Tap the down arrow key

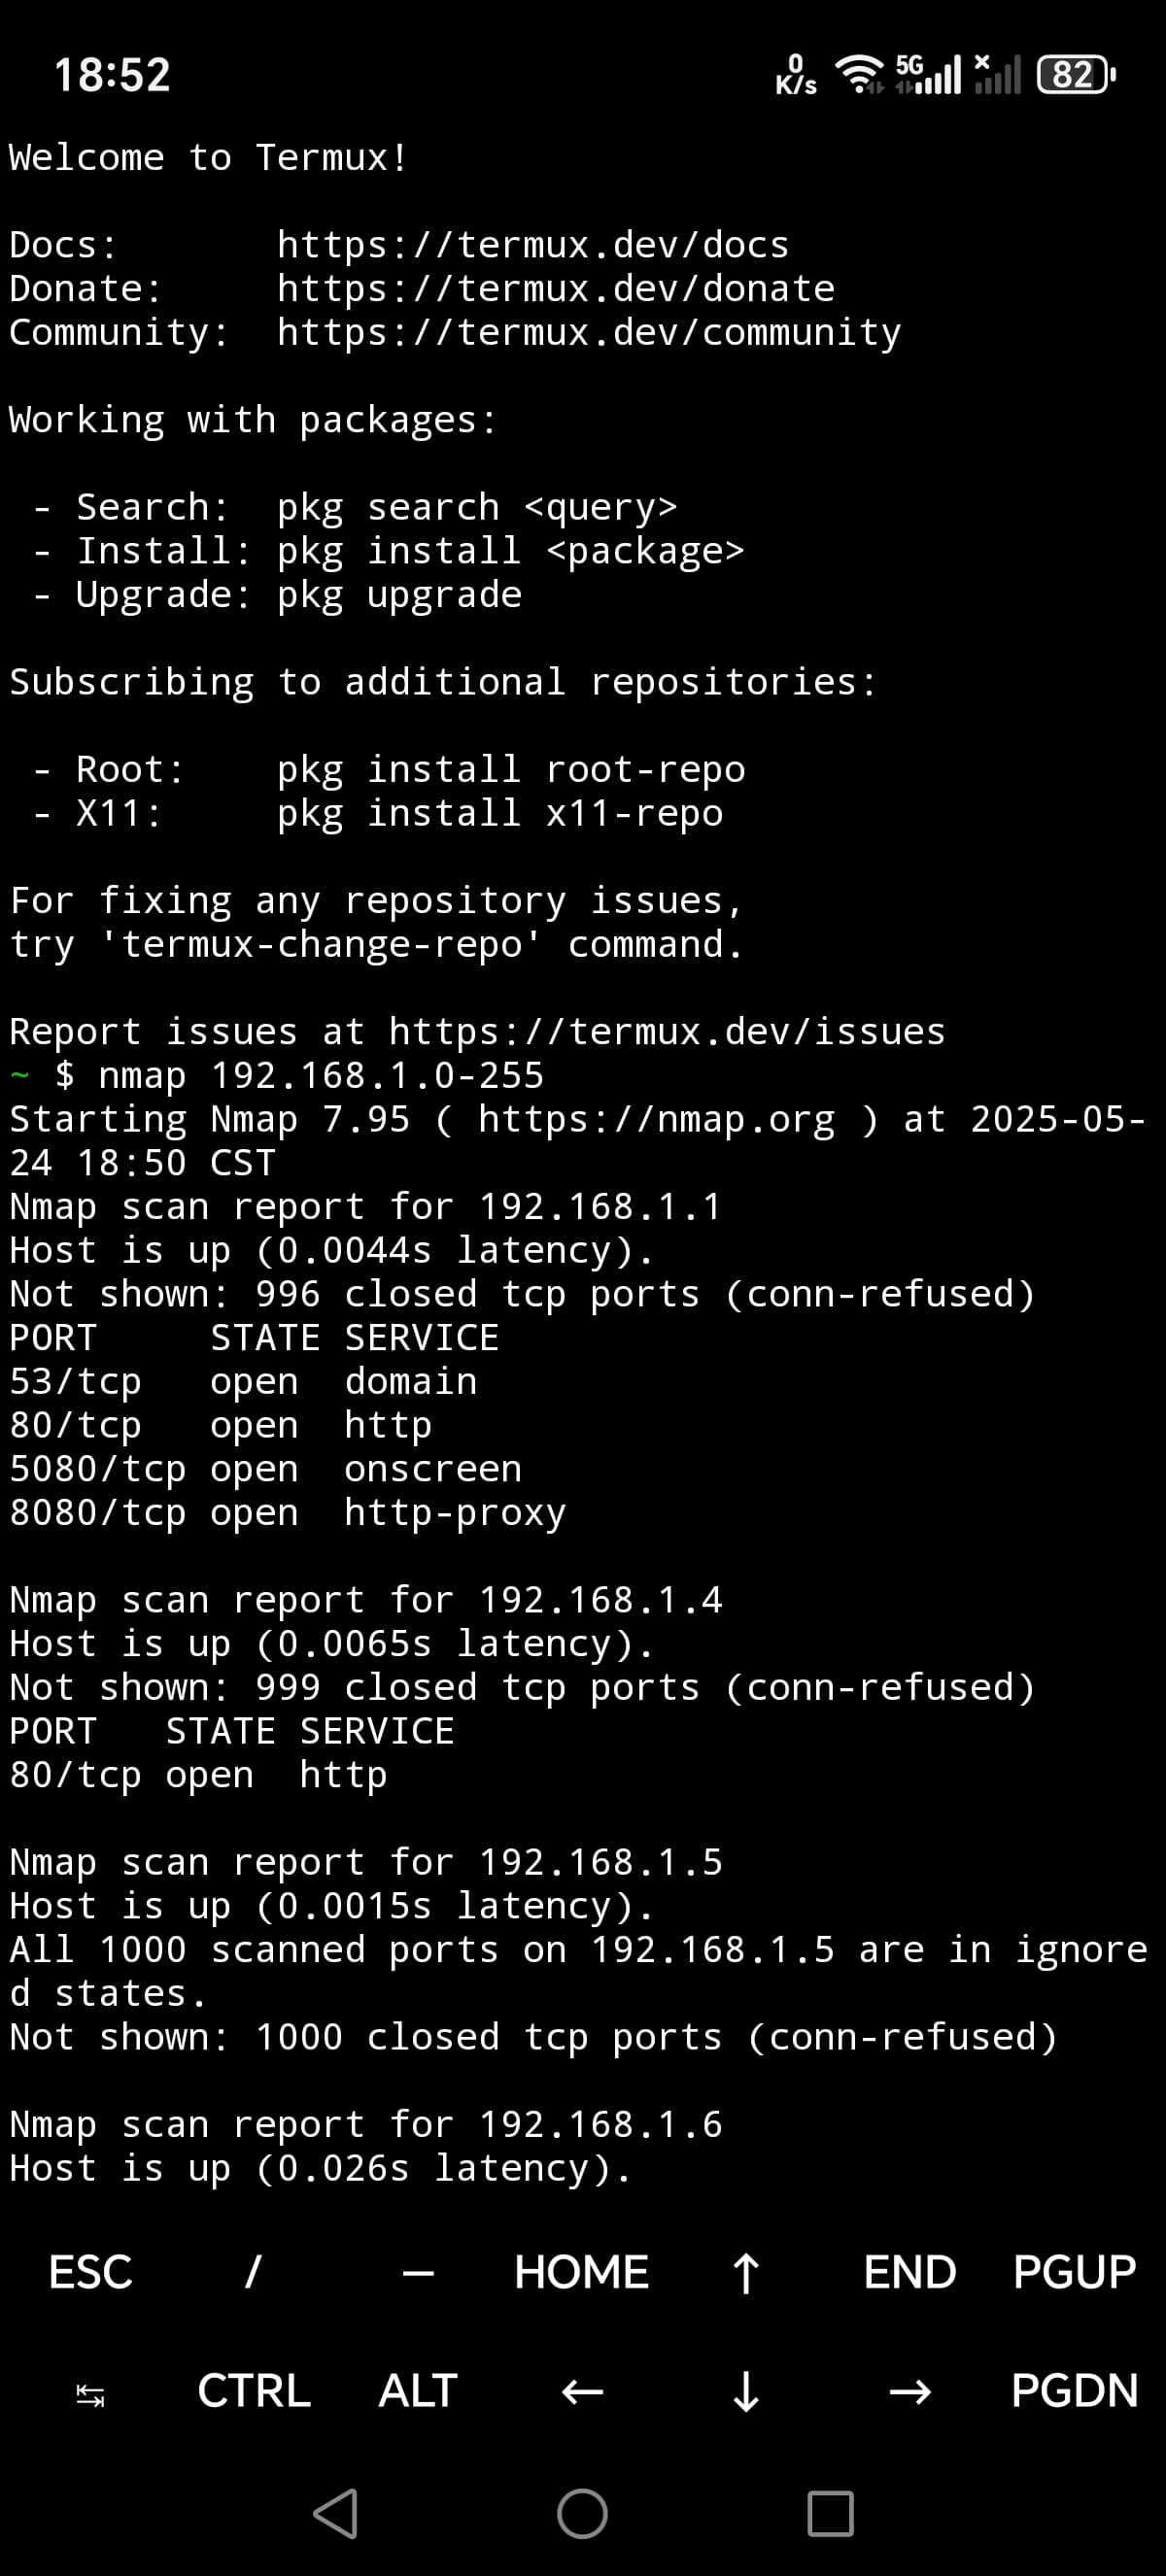[746, 2392]
